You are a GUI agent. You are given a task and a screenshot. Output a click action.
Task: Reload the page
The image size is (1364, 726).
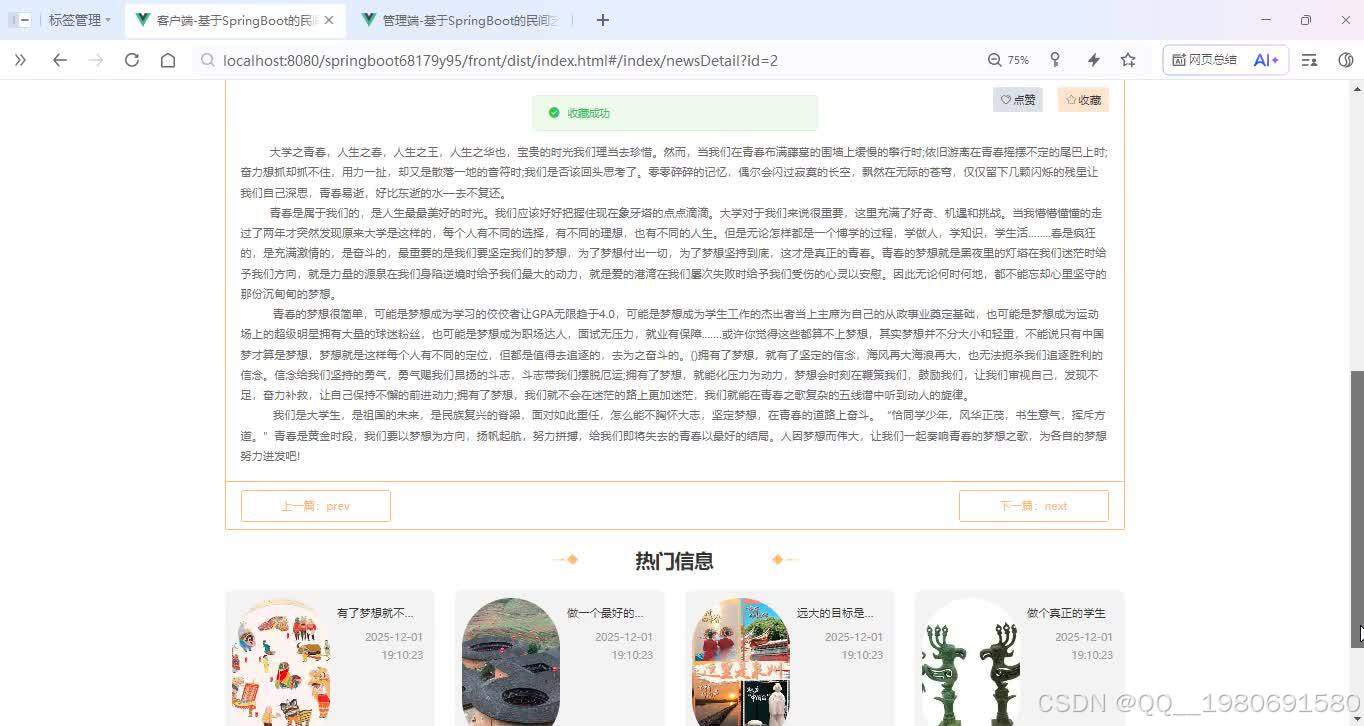pyautogui.click(x=132, y=60)
